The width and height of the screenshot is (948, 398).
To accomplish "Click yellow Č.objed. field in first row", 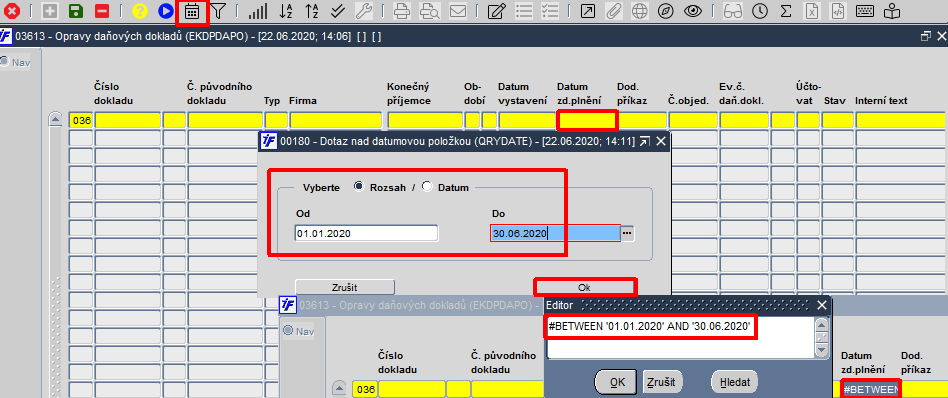I will (x=692, y=120).
